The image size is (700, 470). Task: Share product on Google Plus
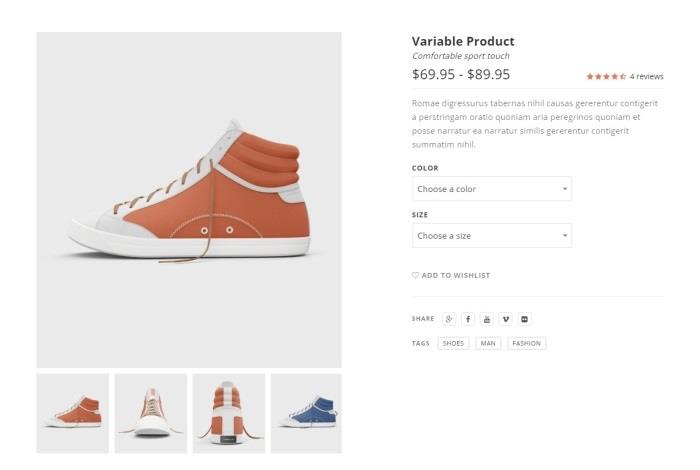449,319
